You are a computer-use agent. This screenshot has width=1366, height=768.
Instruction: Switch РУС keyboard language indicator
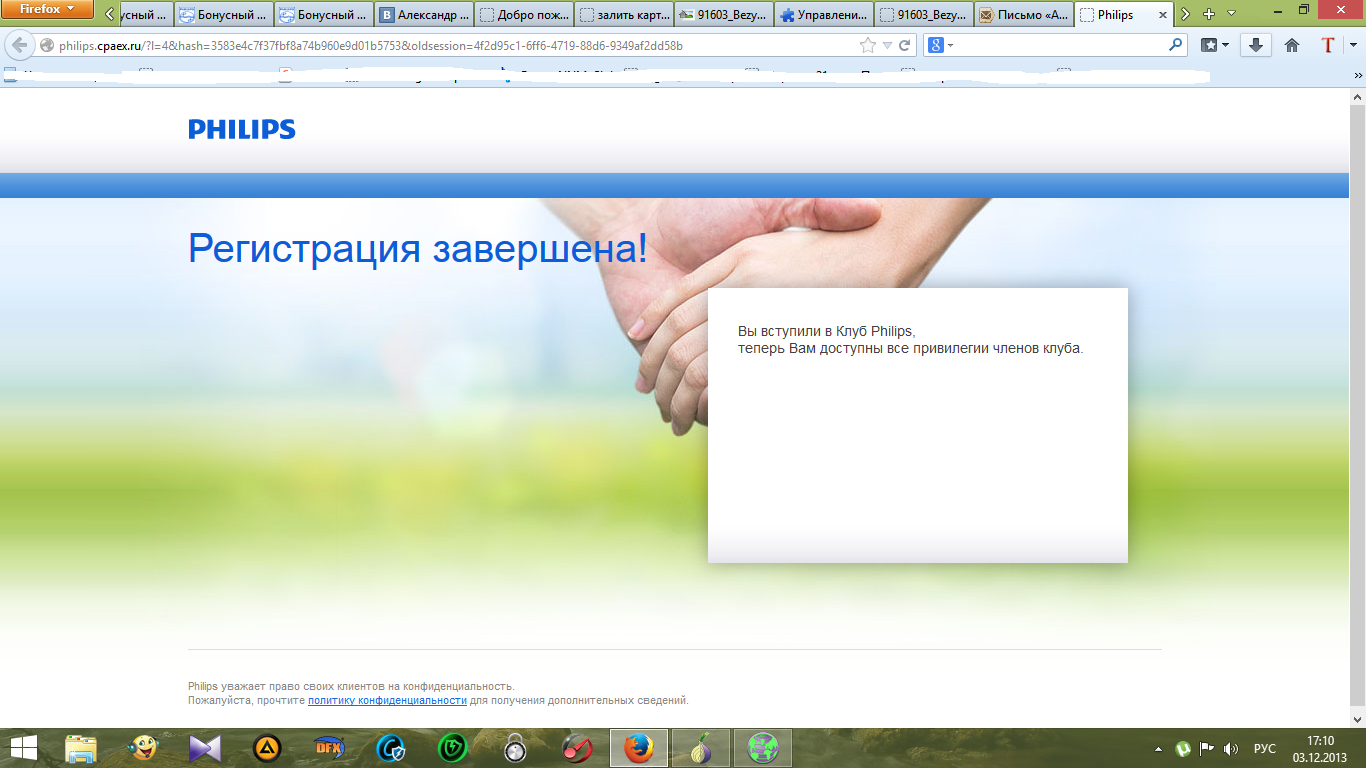(1265, 748)
